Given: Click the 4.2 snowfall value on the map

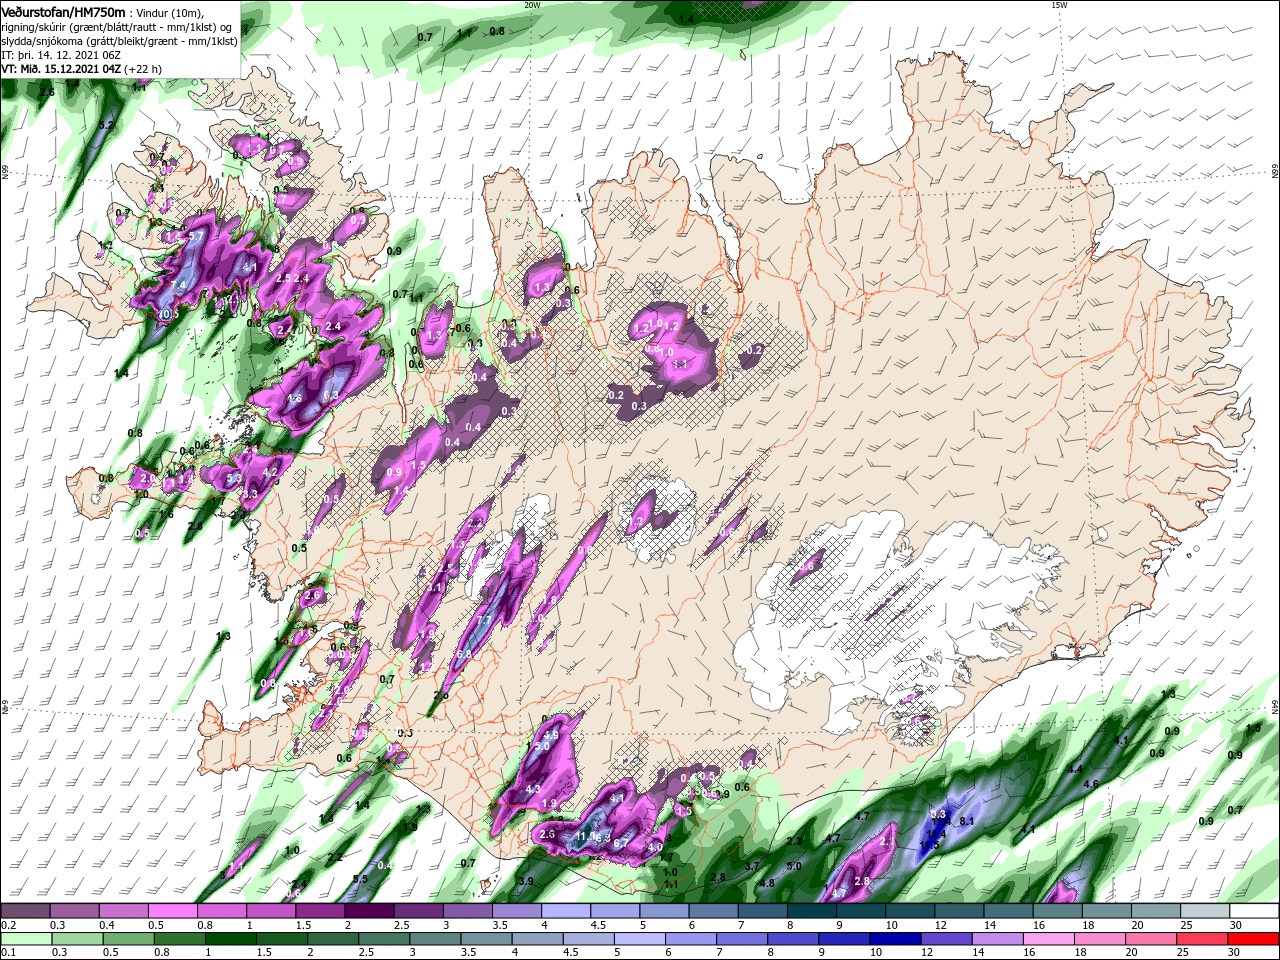Looking at the screenshot, I should coord(269,472).
